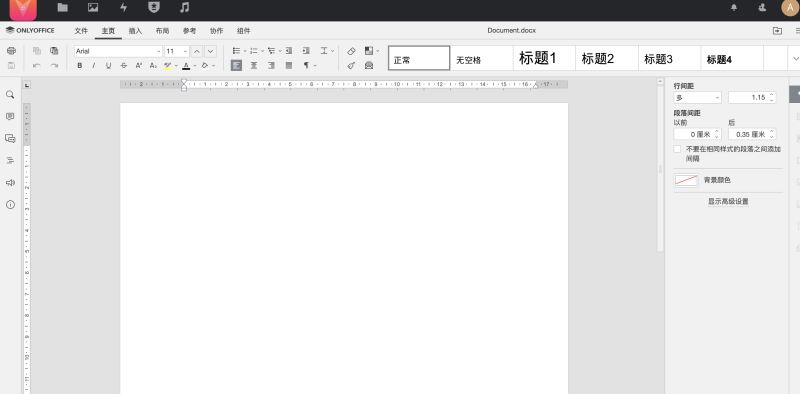Screen dimensions: 800x394
Task: Toggle justified alignment
Action: (289, 65)
